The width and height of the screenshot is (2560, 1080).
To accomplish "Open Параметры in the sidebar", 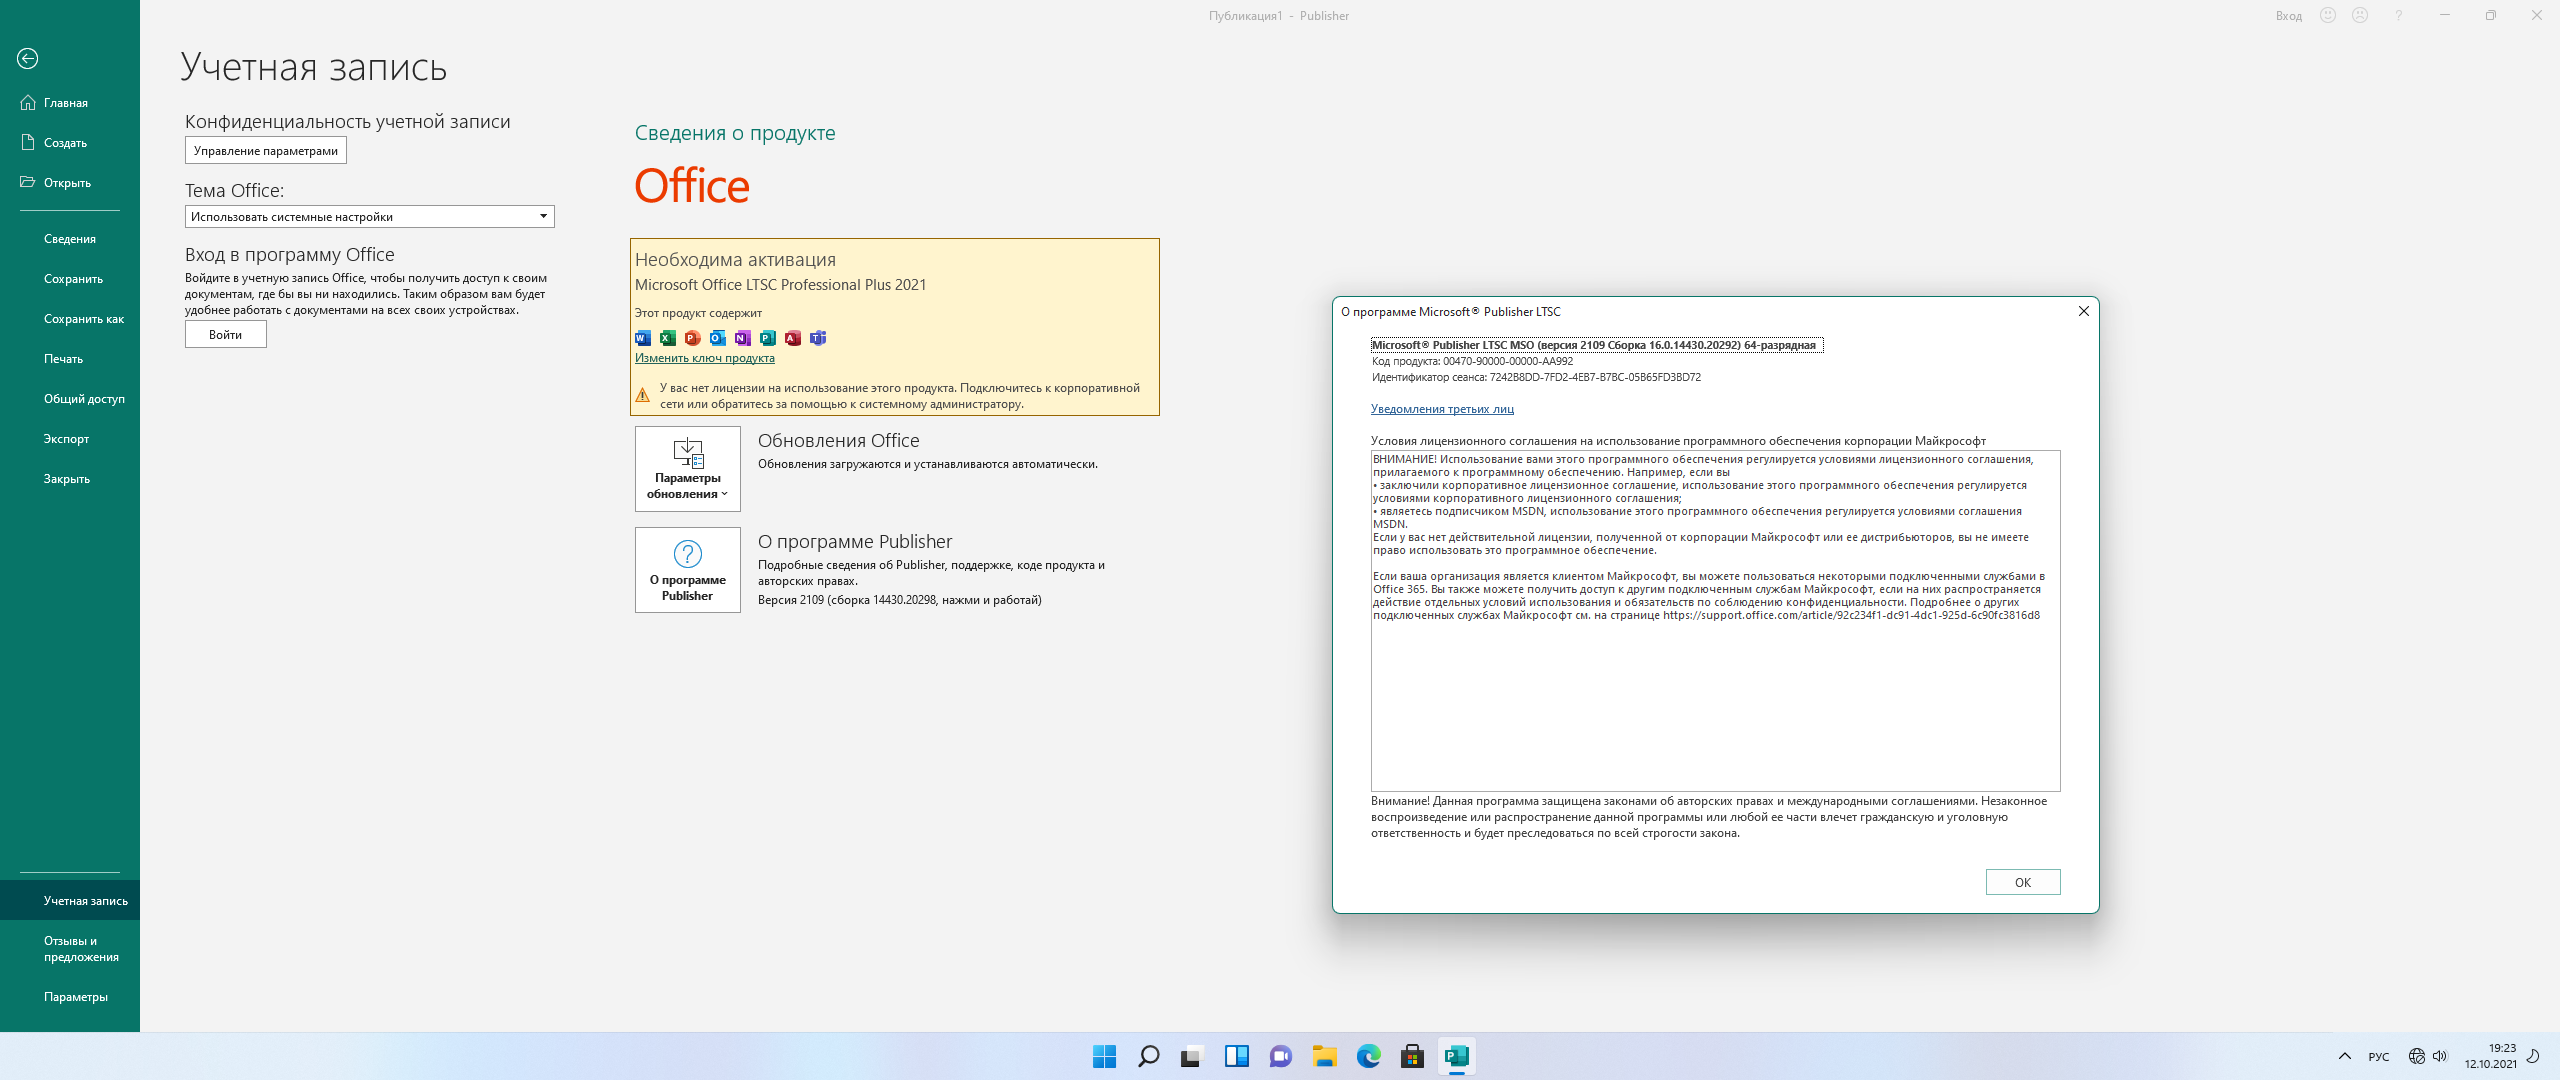I will (70, 997).
